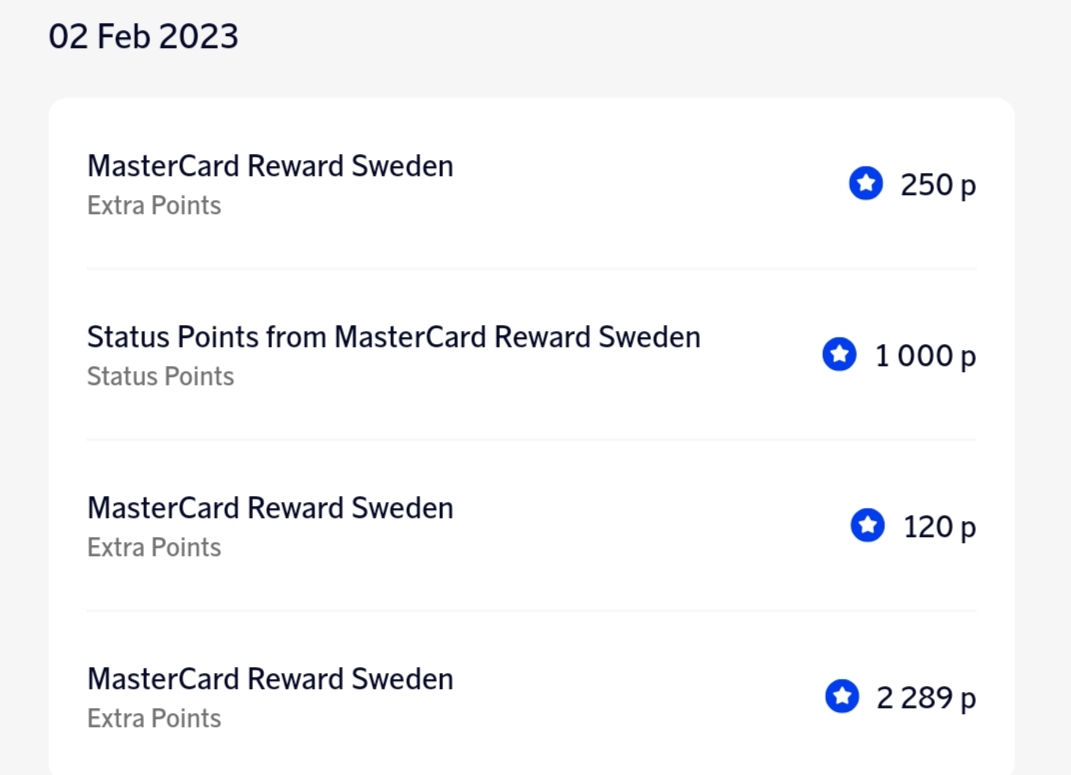Click the divider line below the 250 p entry
This screenshot has height=775, width=1071.
(x=531, y=269)
